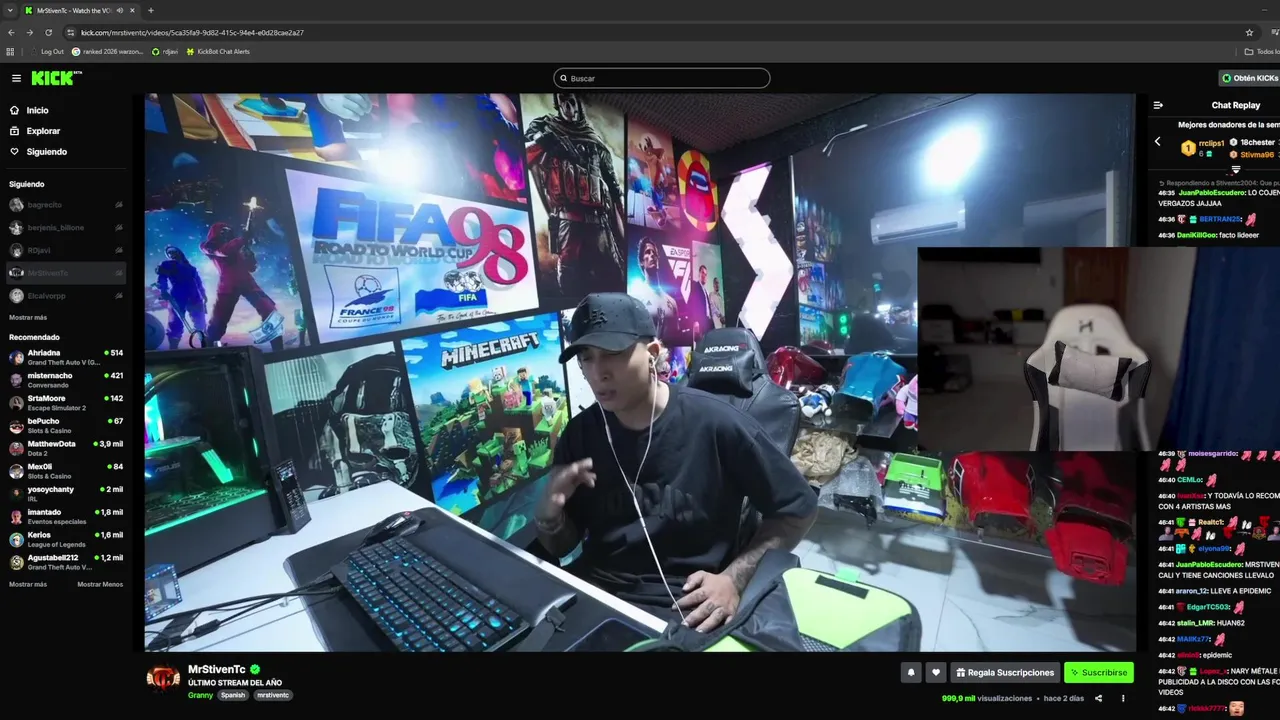
Task: Click EdgarTC503 username in chat
Action: [x=1208, y=607]
